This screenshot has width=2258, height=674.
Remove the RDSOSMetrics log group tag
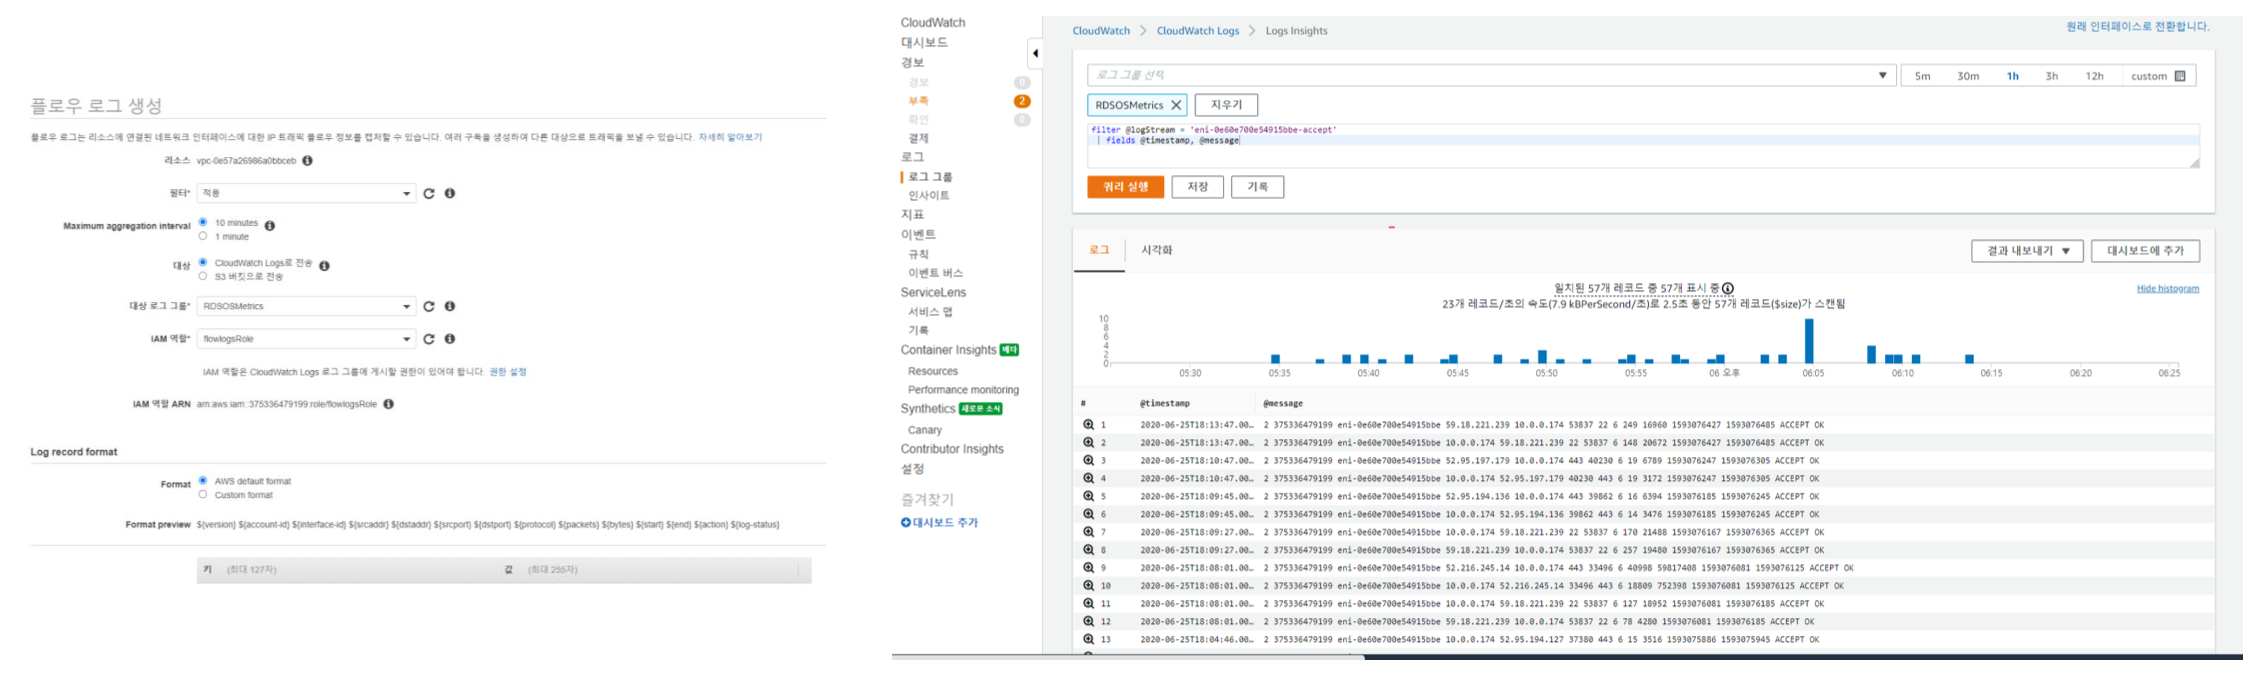(x=1176, y=105)
